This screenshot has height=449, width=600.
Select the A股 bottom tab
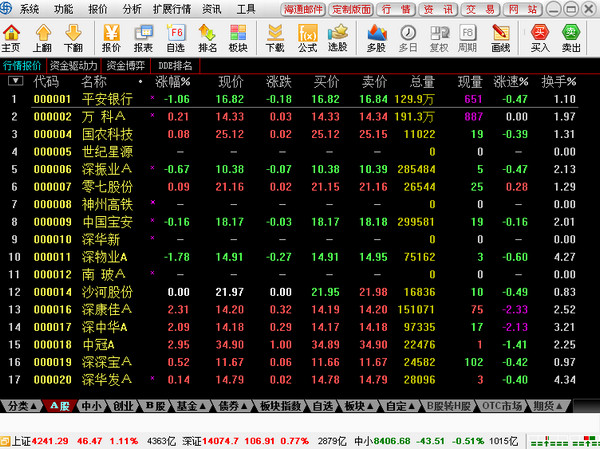tap(60, 406)
